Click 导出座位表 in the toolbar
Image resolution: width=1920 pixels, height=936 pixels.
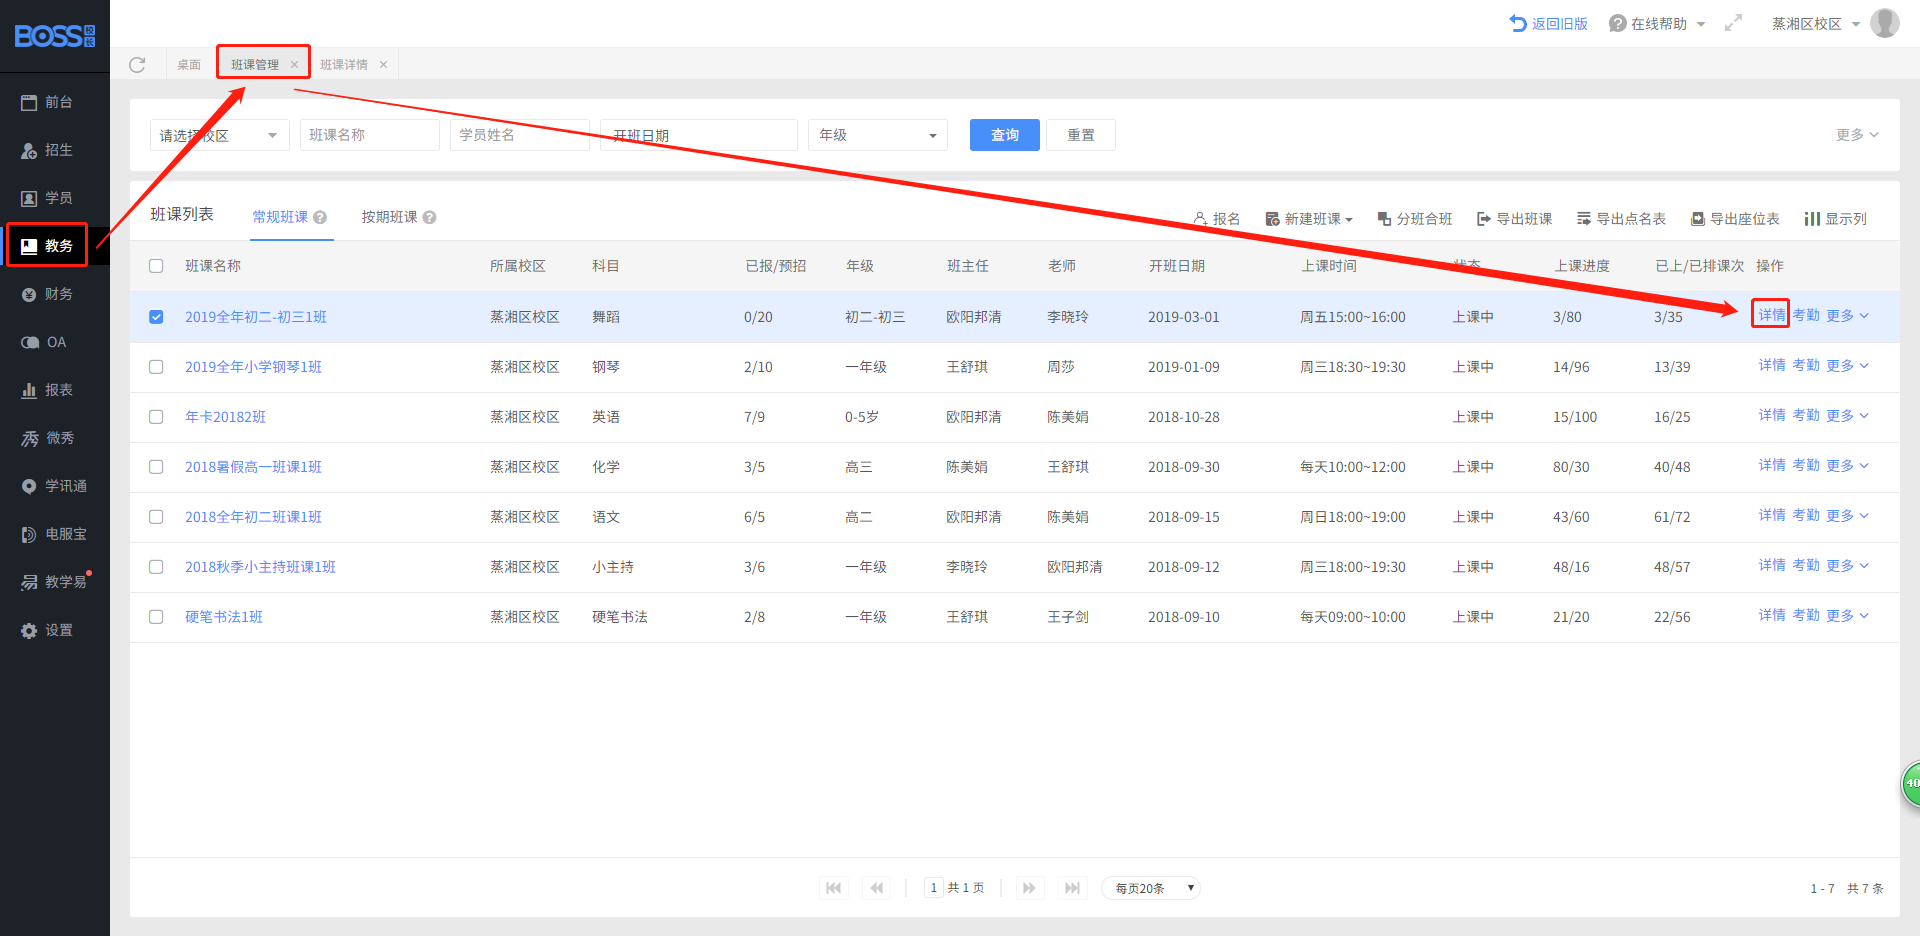click(x=1735, y=219)
